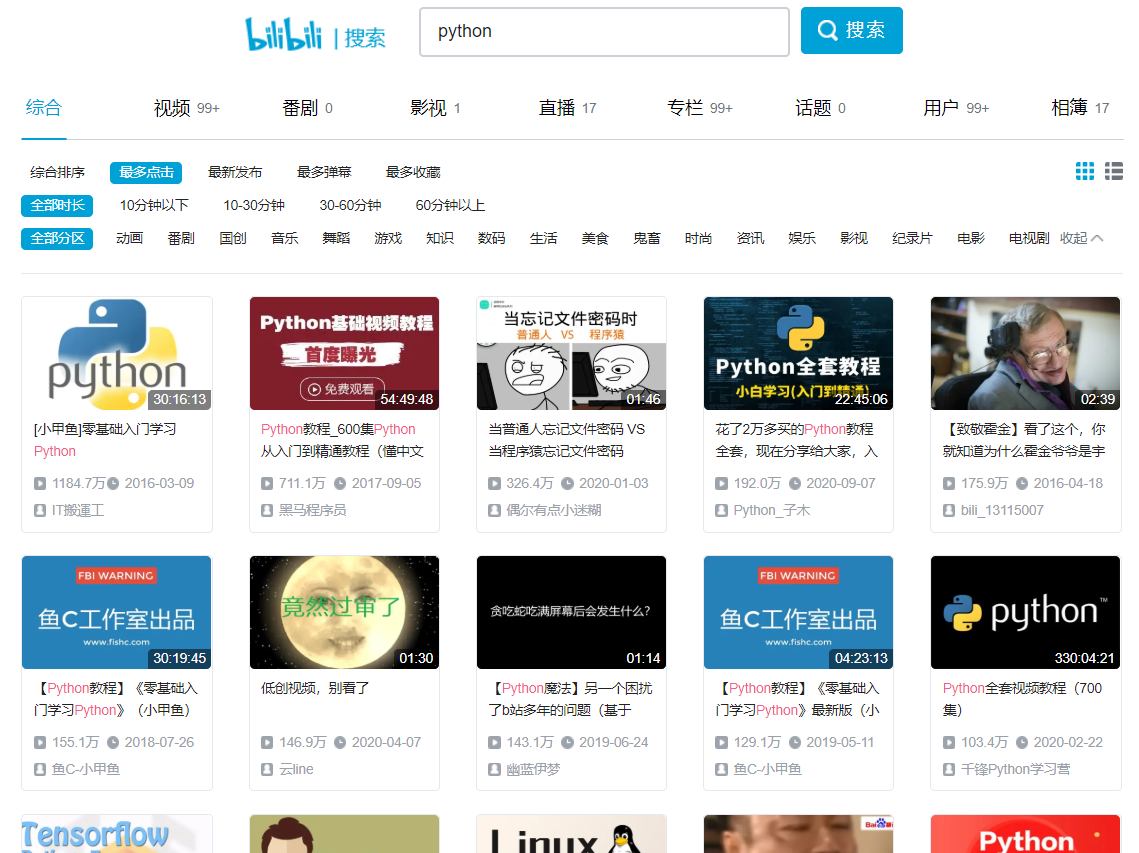Filter duration to 10分钟以下
The width and height of the screenshot is (1139, 853).
pyautogui.click(x=154, y=206)
